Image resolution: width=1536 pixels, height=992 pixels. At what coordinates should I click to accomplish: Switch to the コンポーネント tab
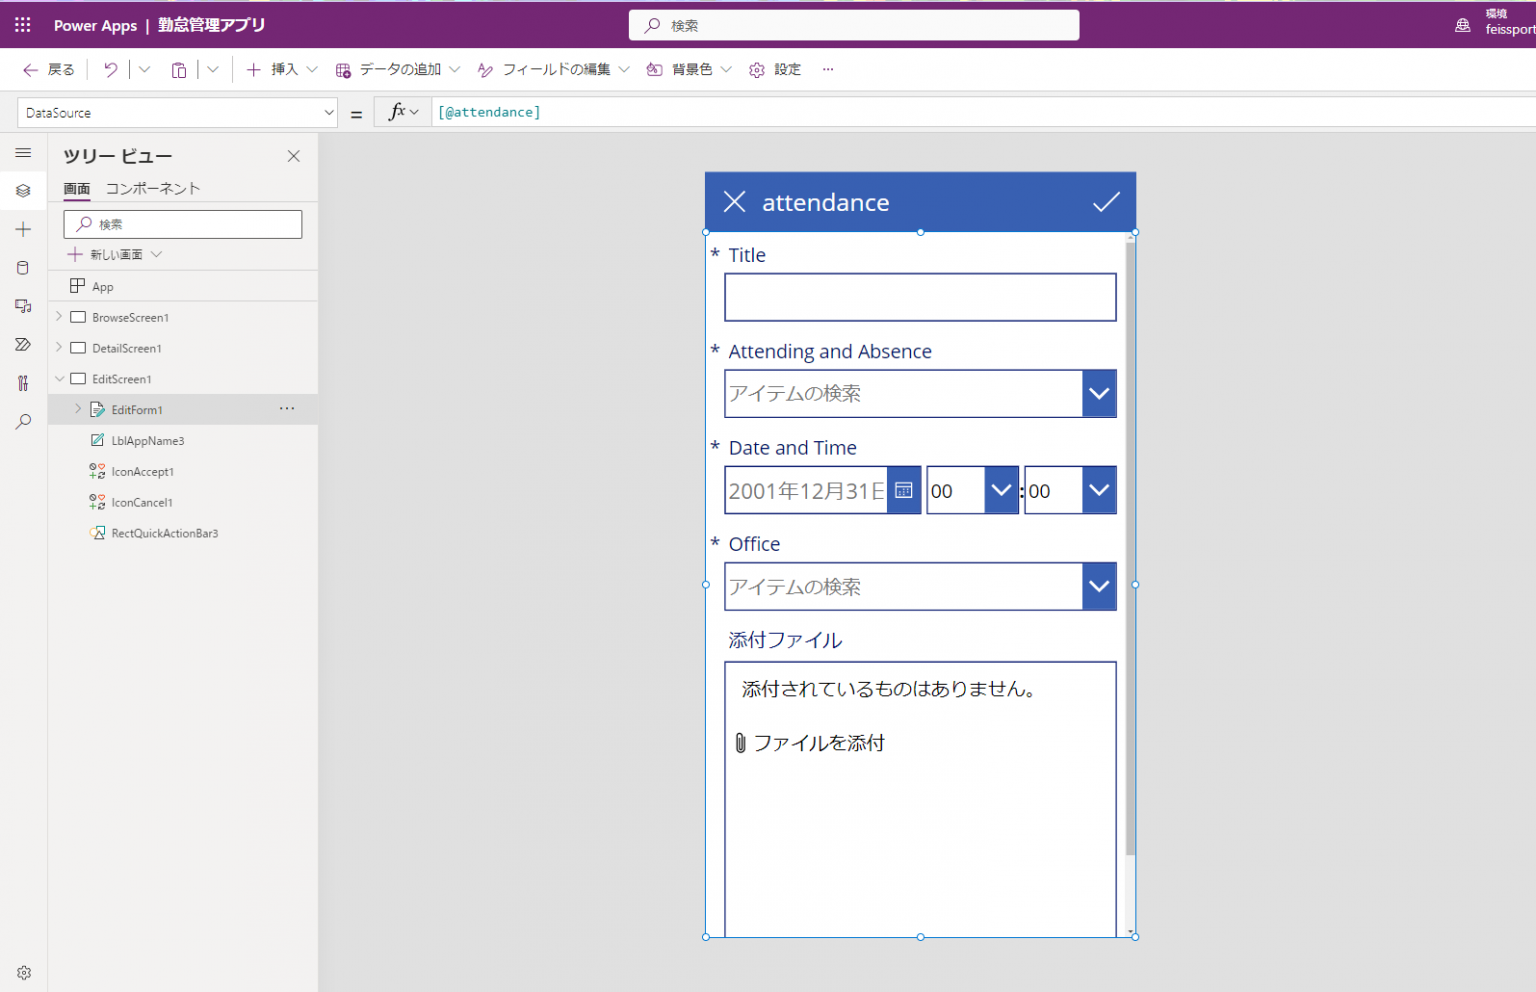(x=153, y=188)
